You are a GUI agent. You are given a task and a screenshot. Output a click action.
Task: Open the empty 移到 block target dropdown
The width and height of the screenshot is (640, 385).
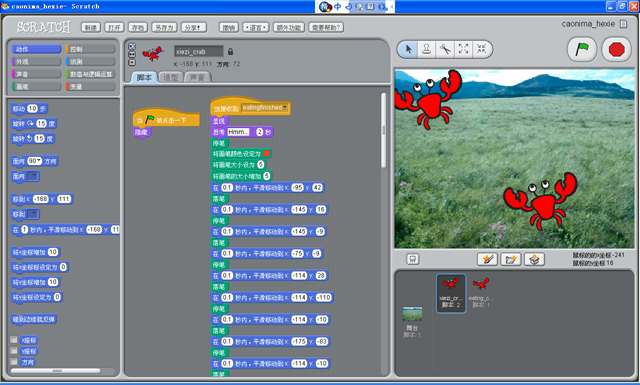(33, 214)
